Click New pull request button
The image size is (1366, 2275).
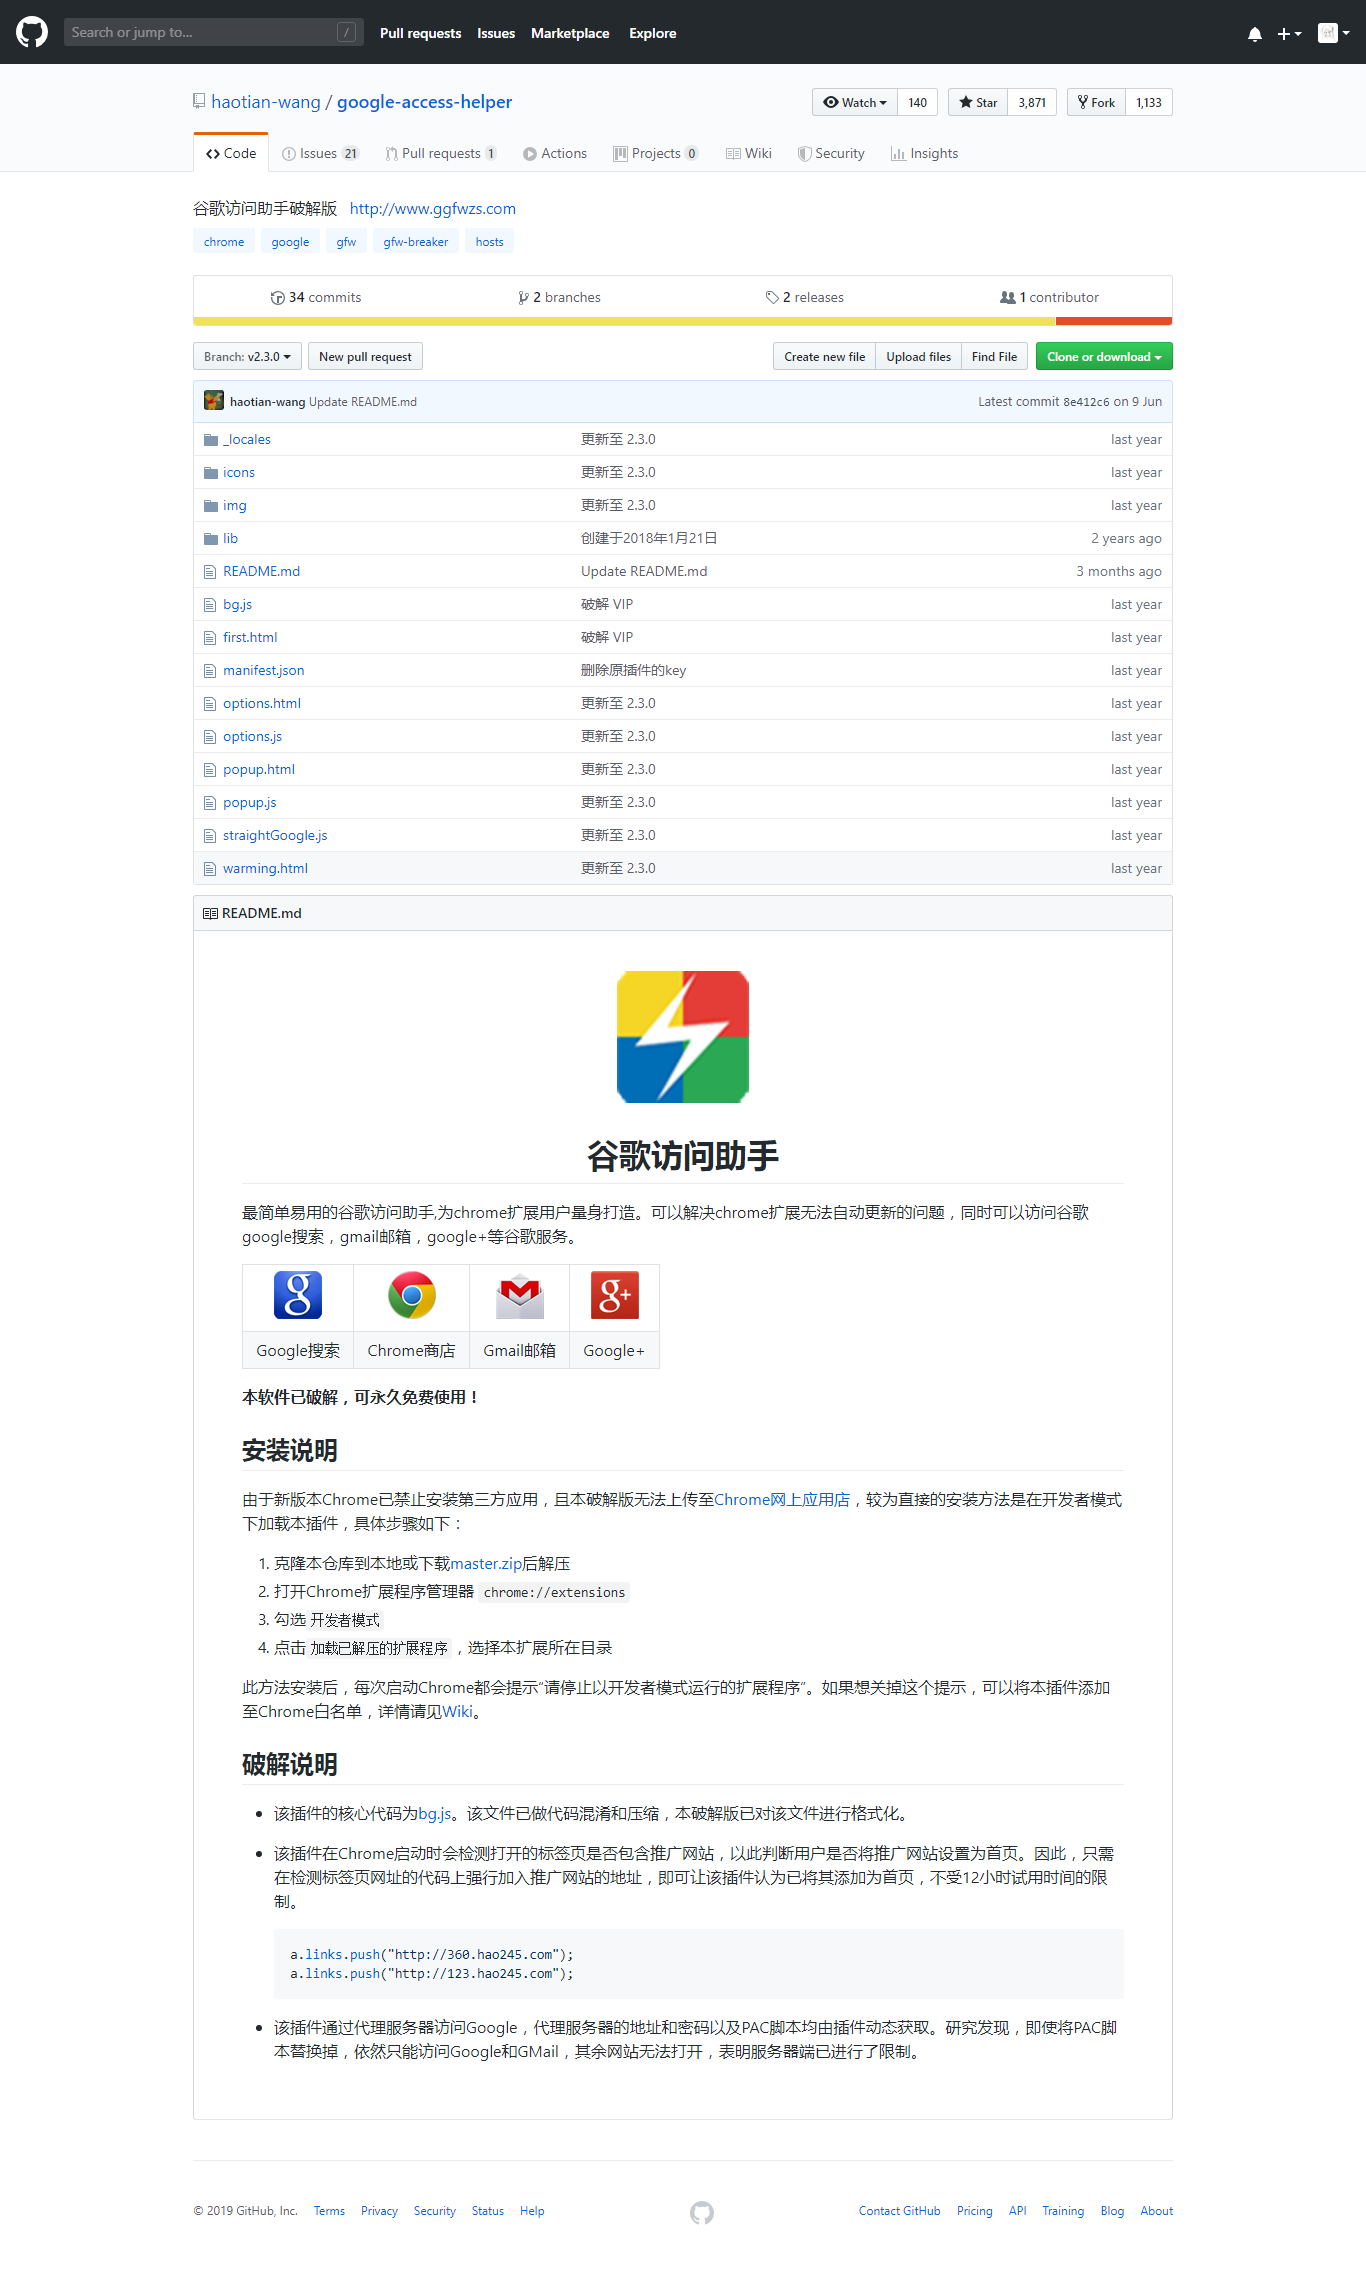[365, 356]
